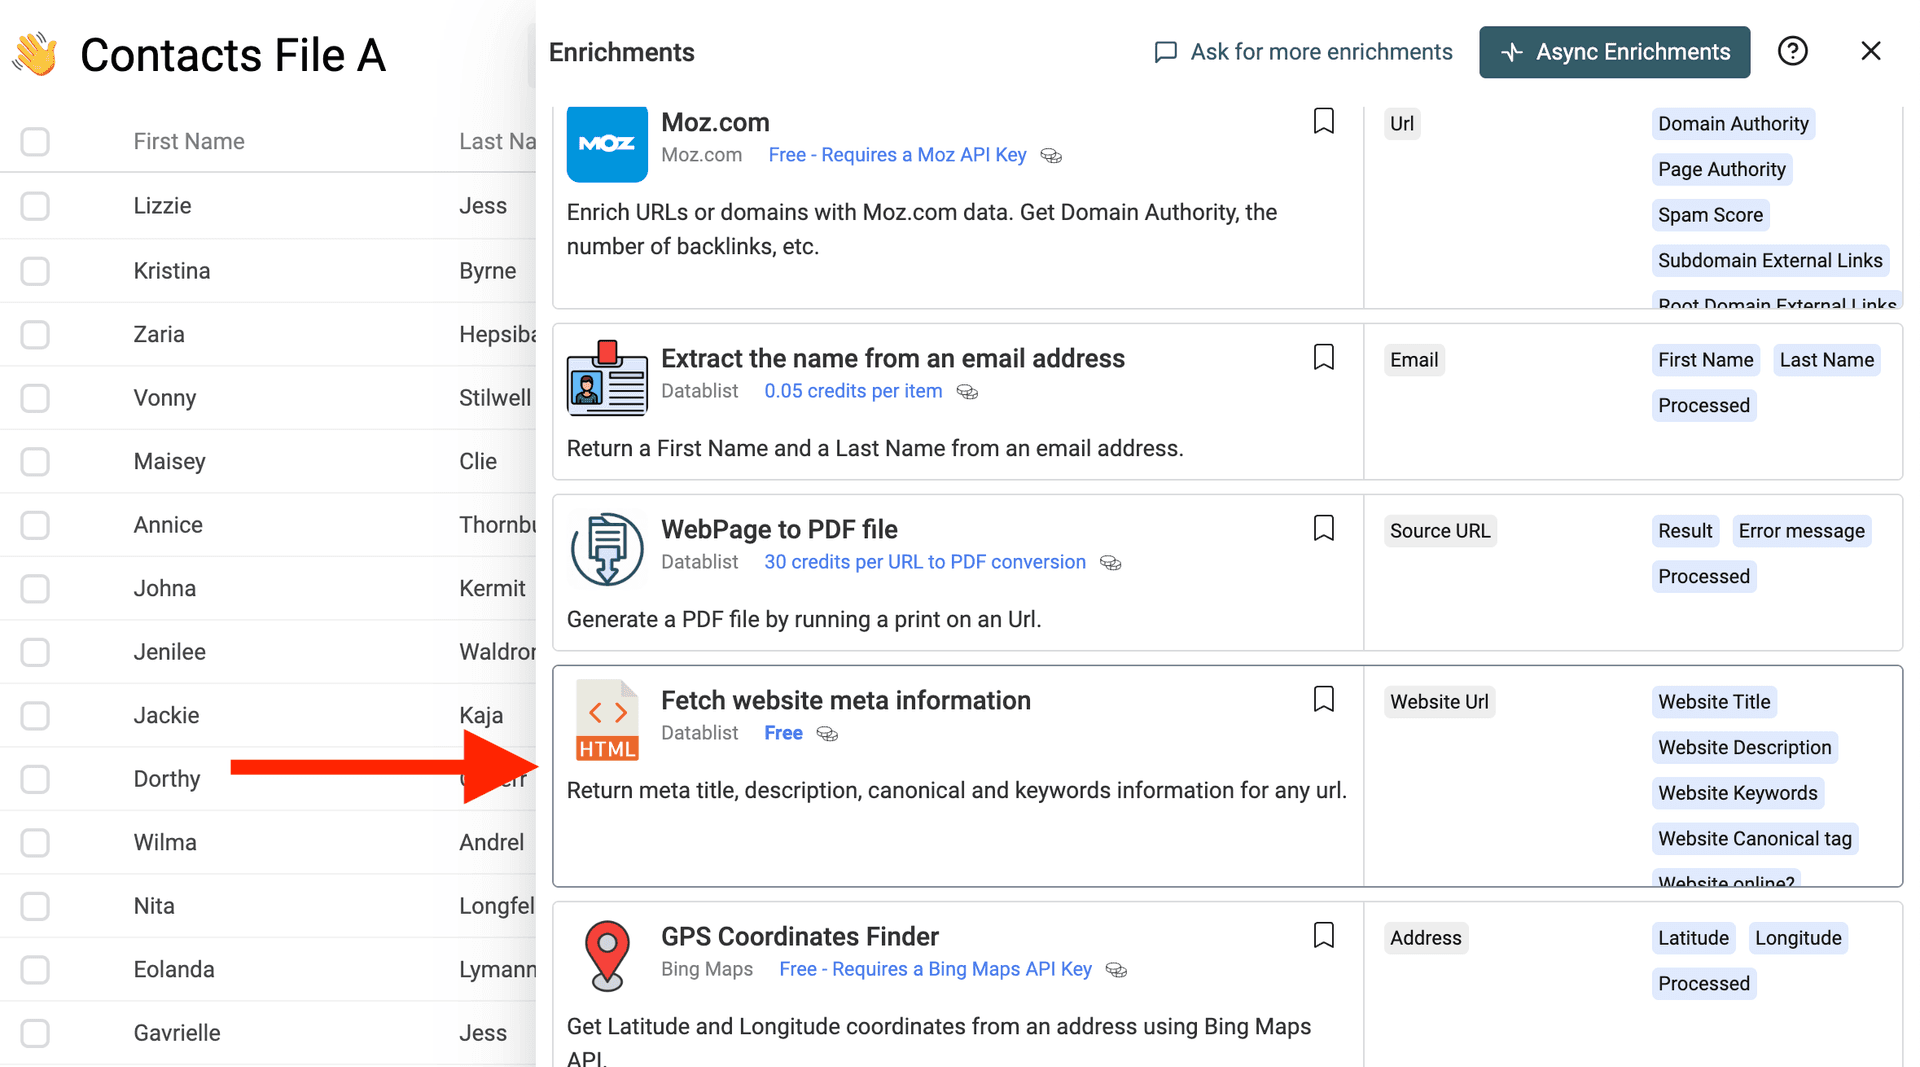Click the First Name column header

coord(189,142)
